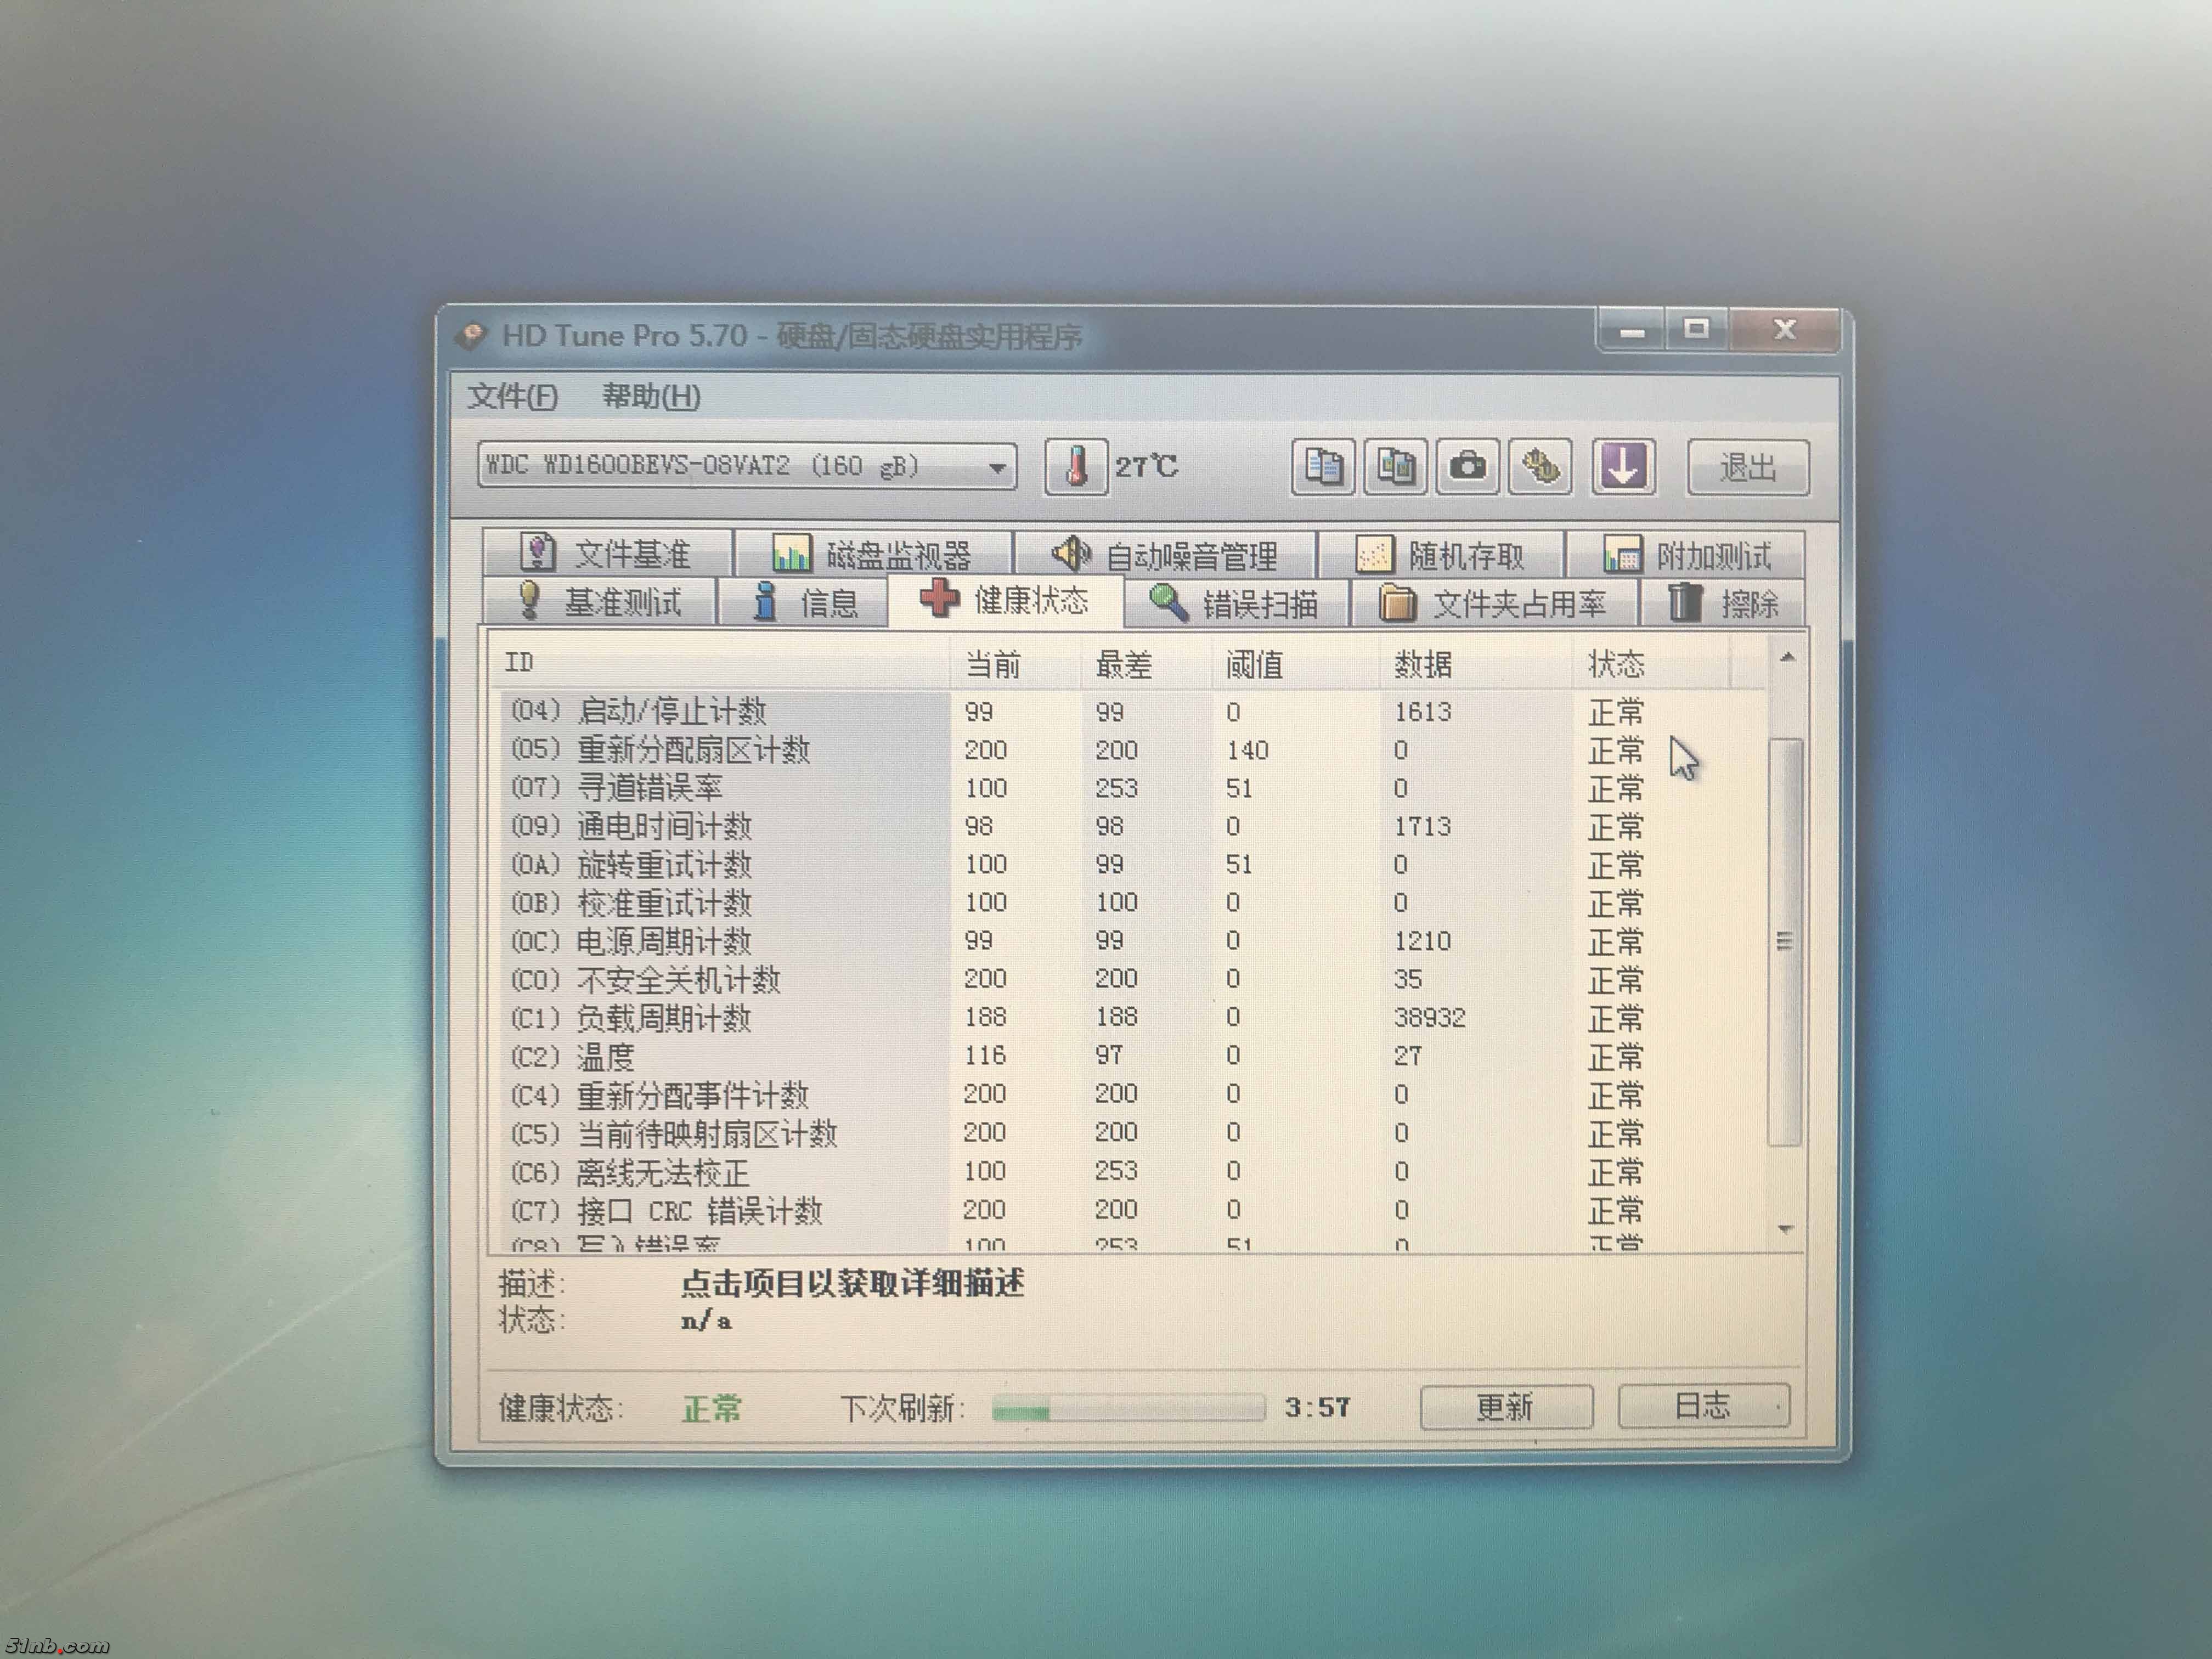2212x1659 pixels.
Task: Switch to the 信息 tab
Action: (804, 603)
